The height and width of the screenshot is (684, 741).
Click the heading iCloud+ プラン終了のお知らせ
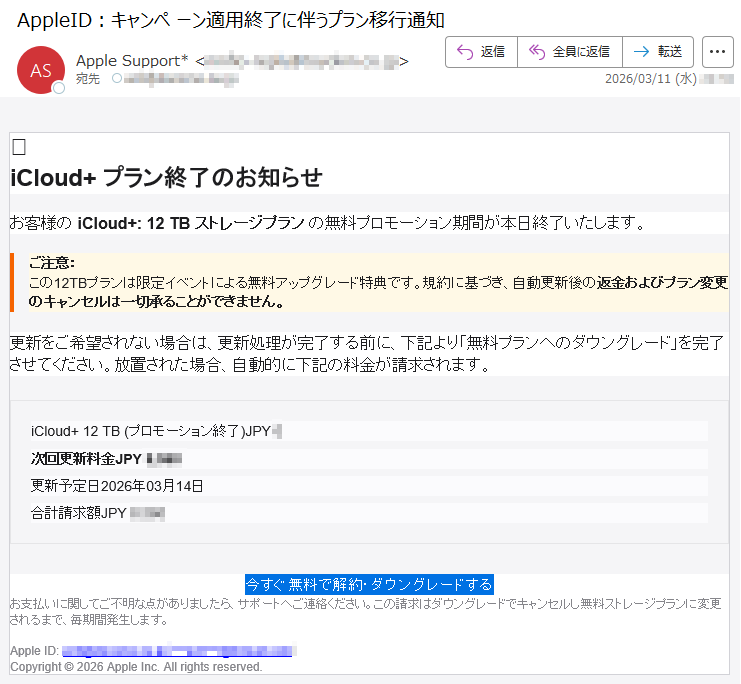tap(166, 178)
